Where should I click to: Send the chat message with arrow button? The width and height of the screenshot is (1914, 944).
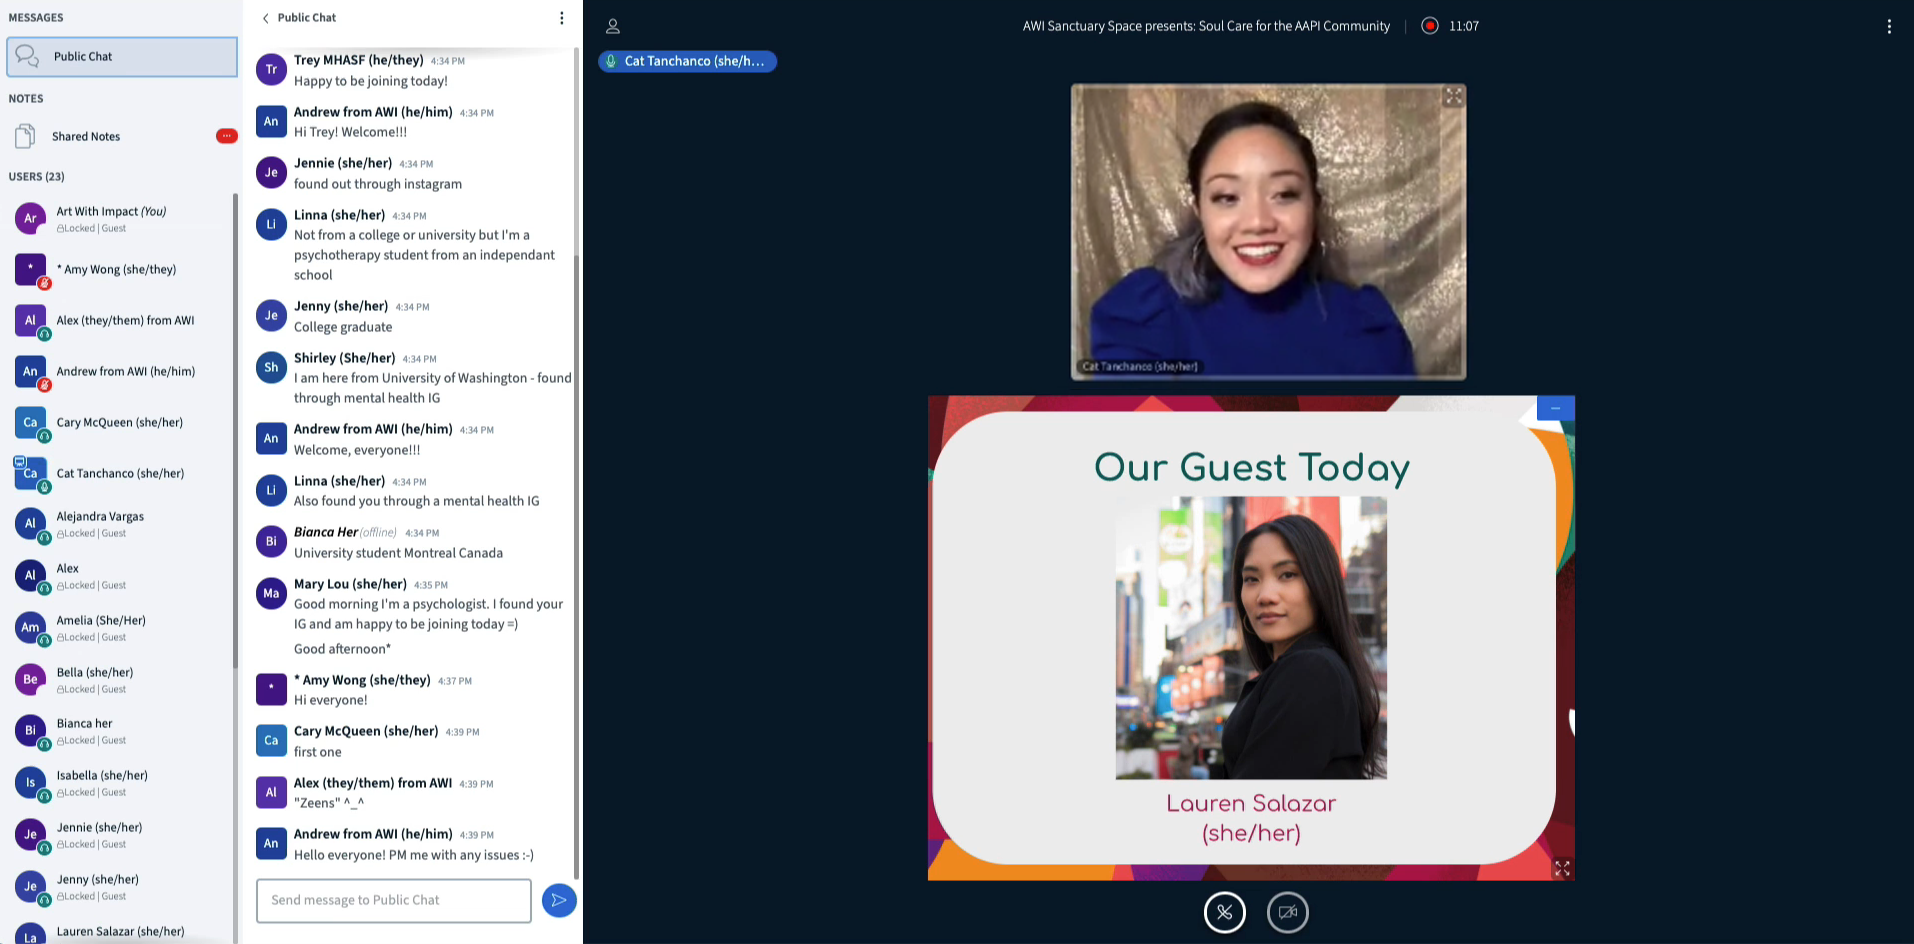click(559, 900)
